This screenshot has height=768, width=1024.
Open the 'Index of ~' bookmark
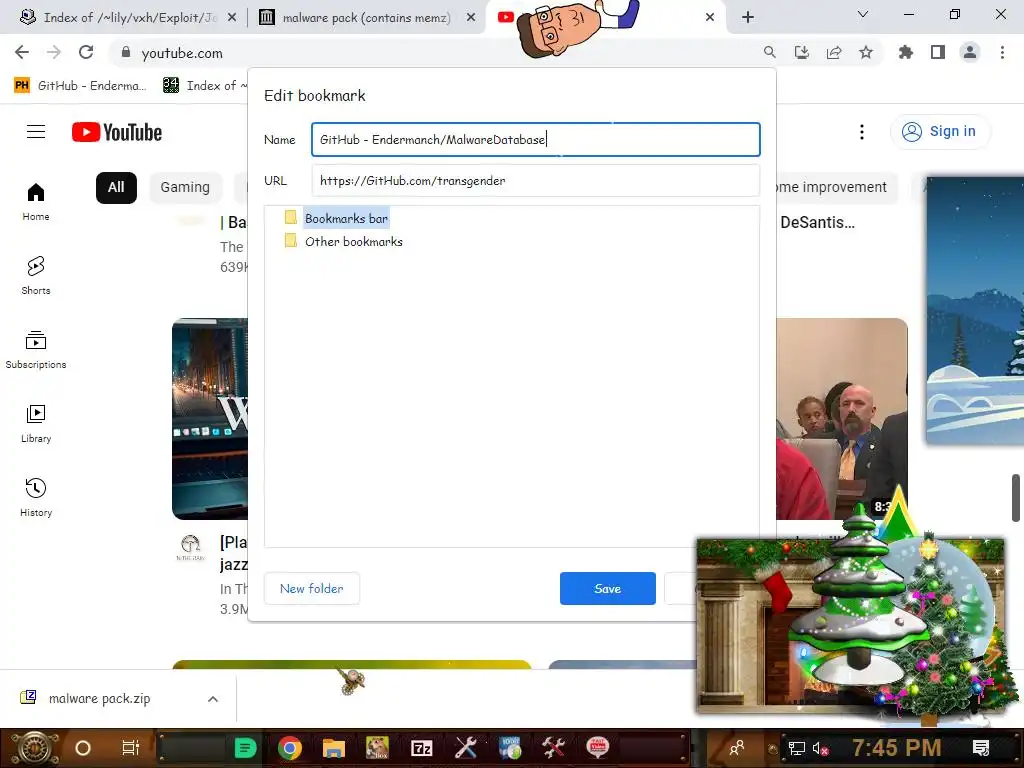[x=204, y=86]
